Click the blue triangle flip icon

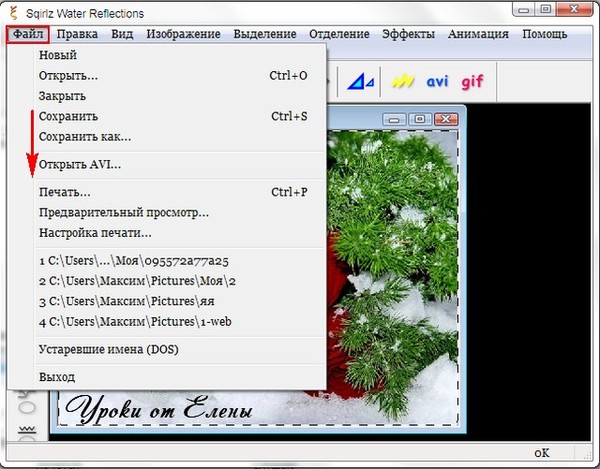point(360,81)
